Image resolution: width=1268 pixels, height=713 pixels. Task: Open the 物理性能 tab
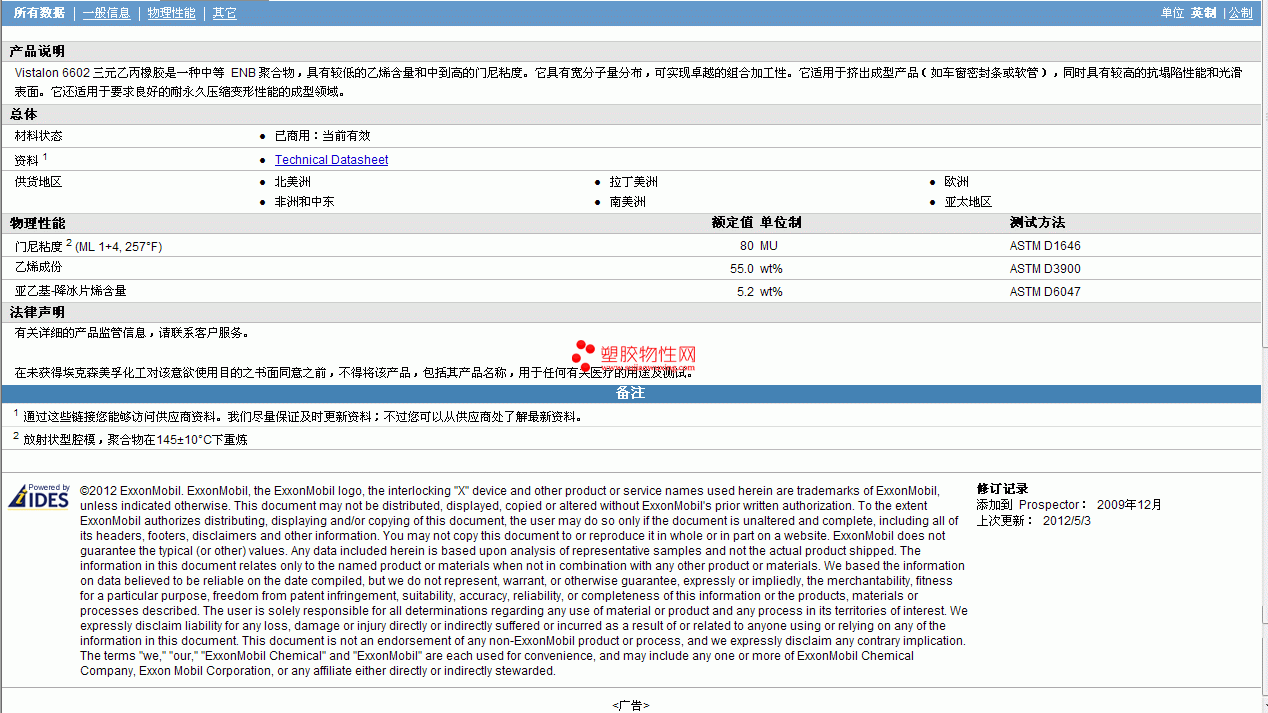pos(171,13)
